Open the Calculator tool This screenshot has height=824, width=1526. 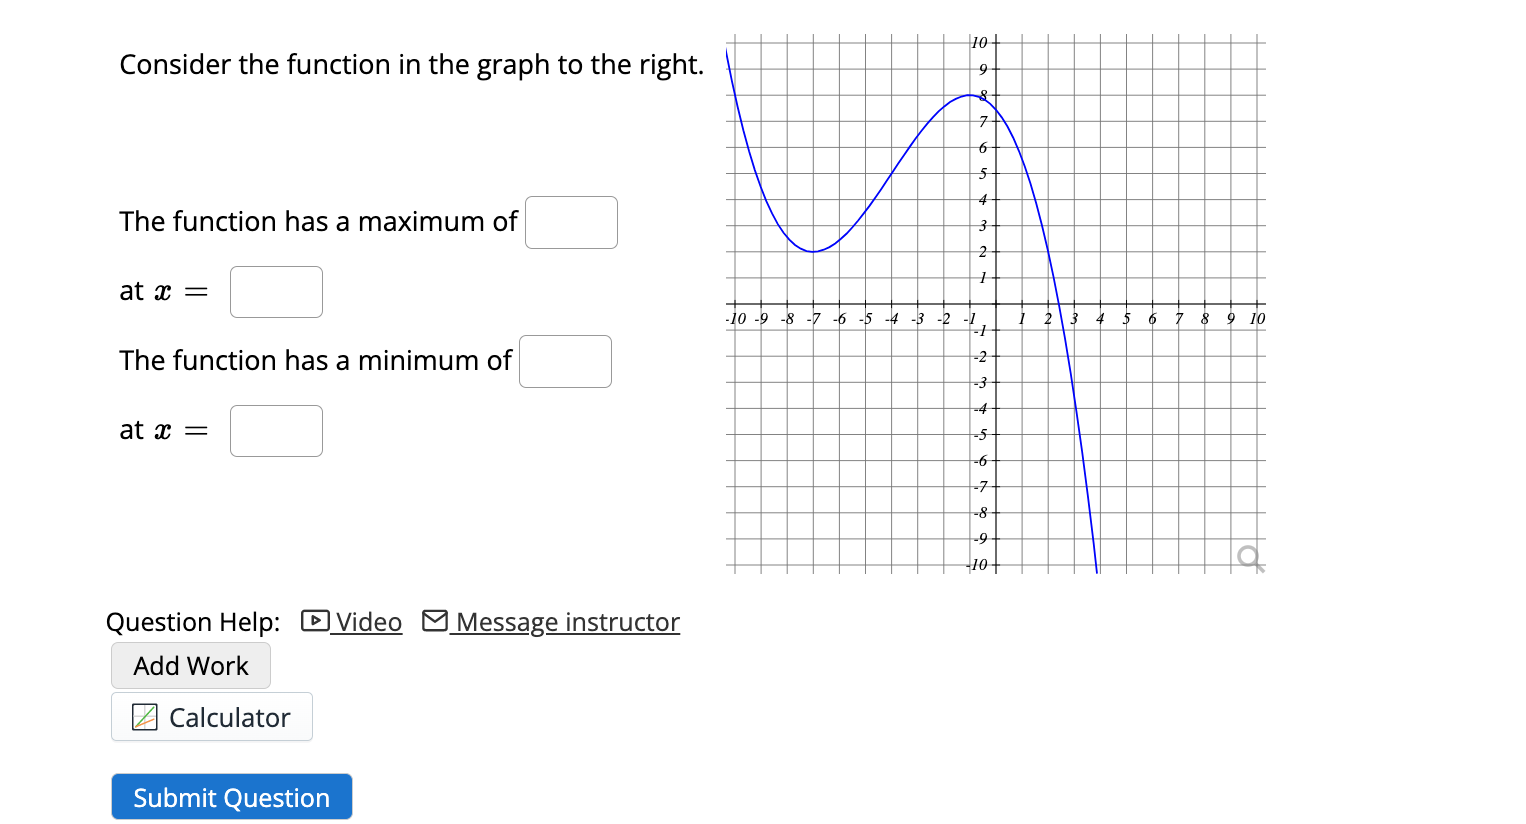click(211, 717)
